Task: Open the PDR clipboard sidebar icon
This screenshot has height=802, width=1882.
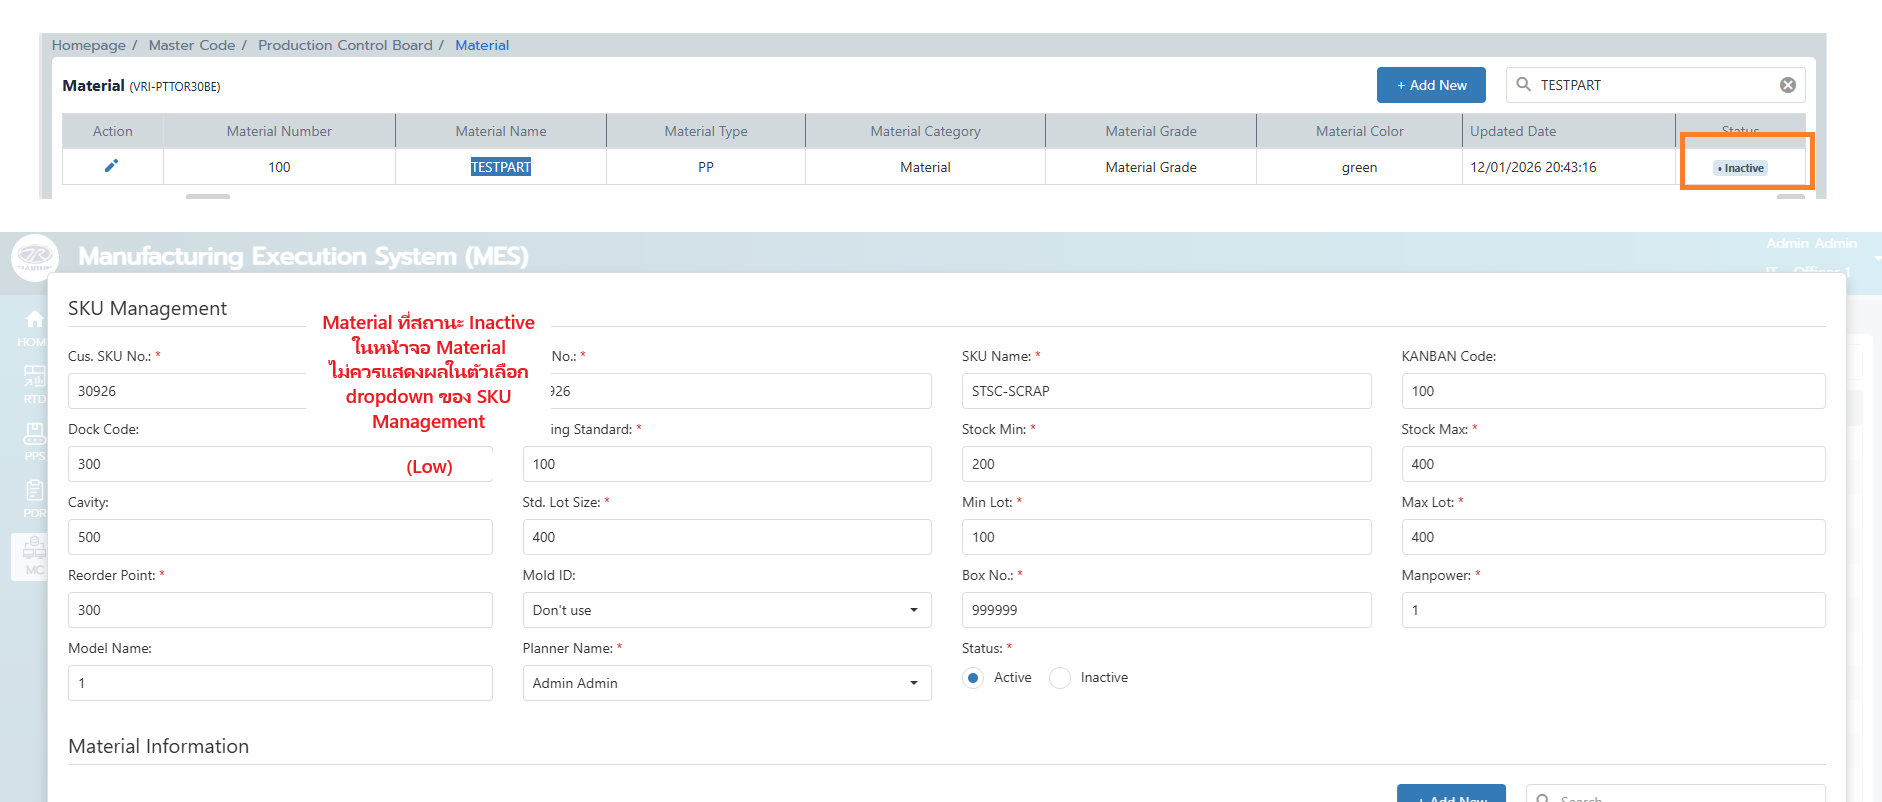Action: click(x=34, y=491)
